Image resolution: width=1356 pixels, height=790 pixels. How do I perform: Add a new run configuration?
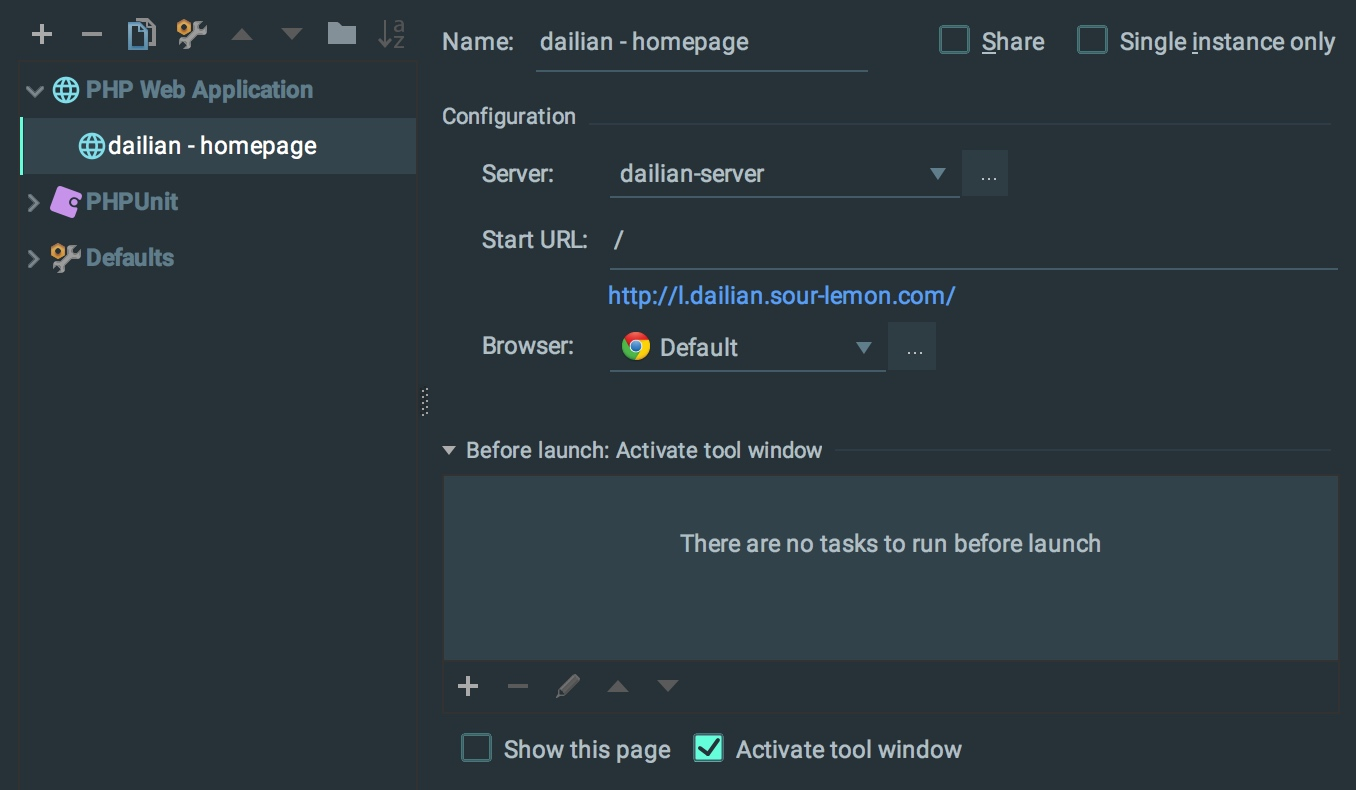(x=42, y=35)
